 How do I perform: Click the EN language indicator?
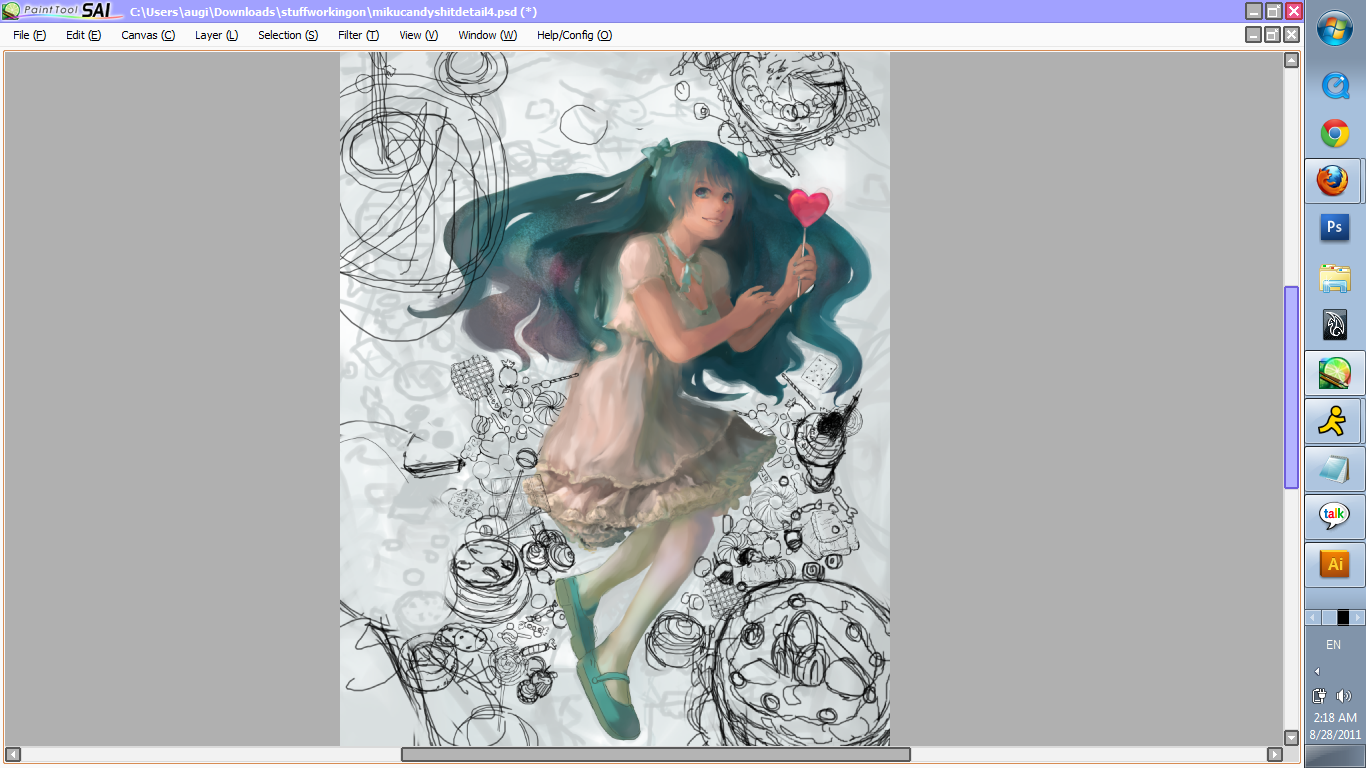tap(1334, 645)
